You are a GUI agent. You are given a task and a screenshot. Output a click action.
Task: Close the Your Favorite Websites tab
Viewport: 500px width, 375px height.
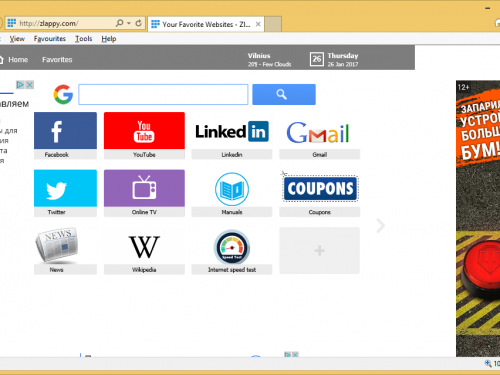click(x=258, y=24)
